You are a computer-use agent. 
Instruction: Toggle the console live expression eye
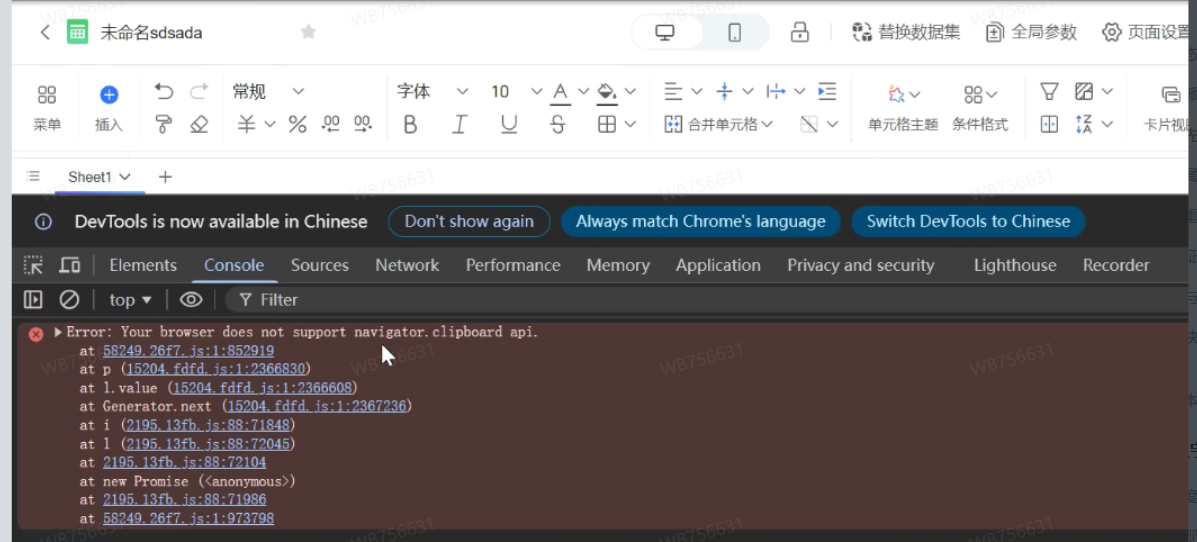[x=191, y=299]
